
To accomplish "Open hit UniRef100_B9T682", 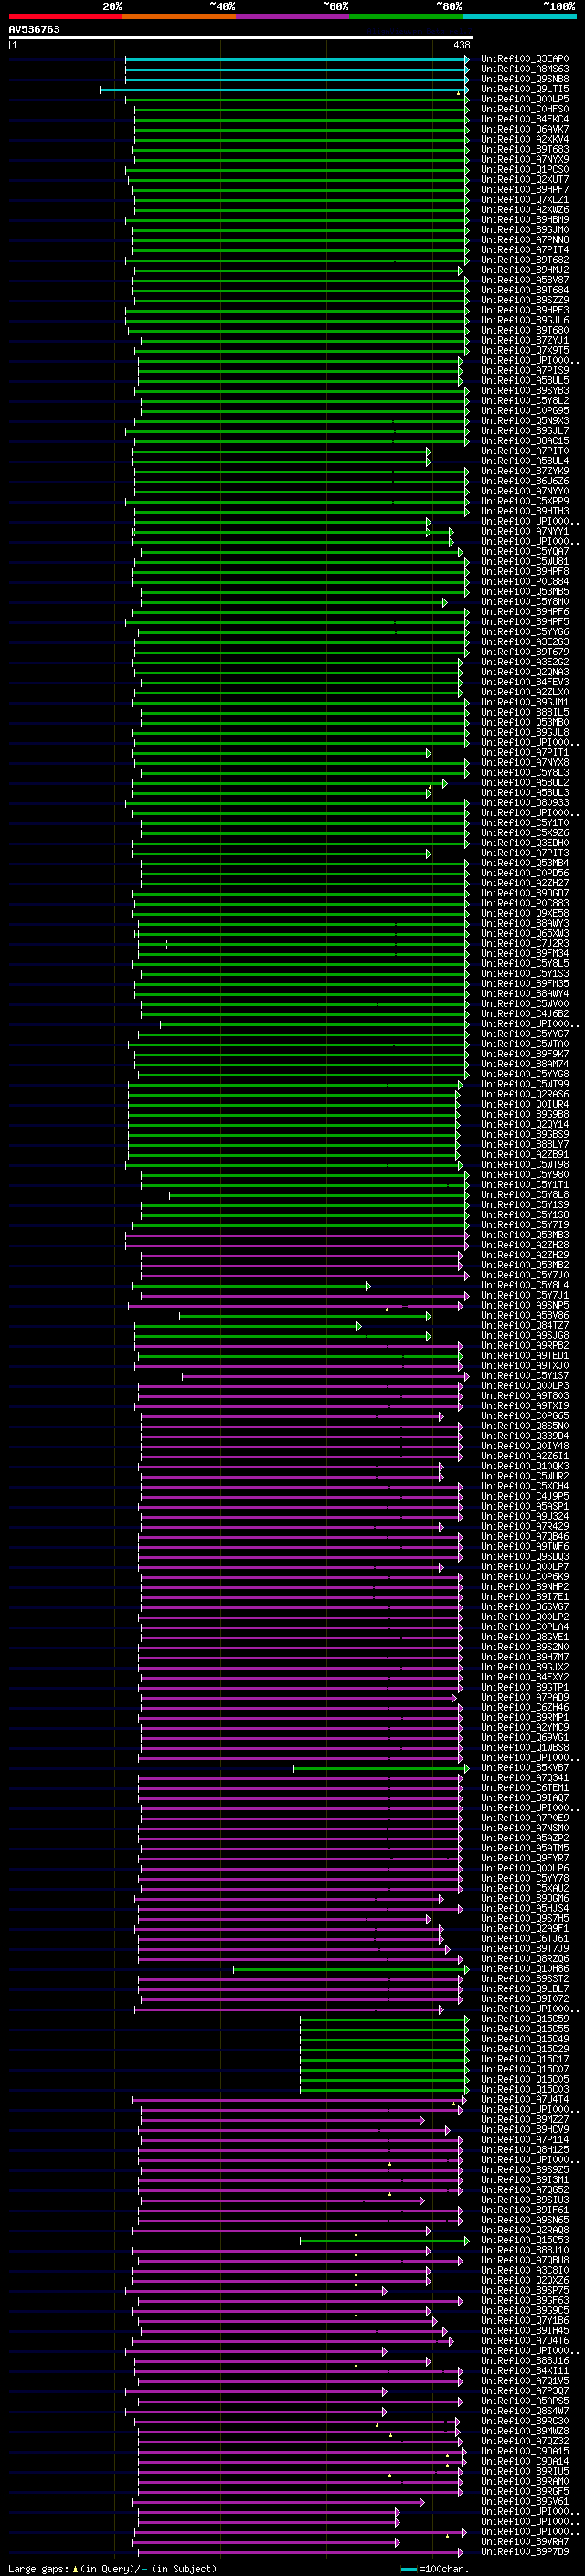I will click(525, 260).
